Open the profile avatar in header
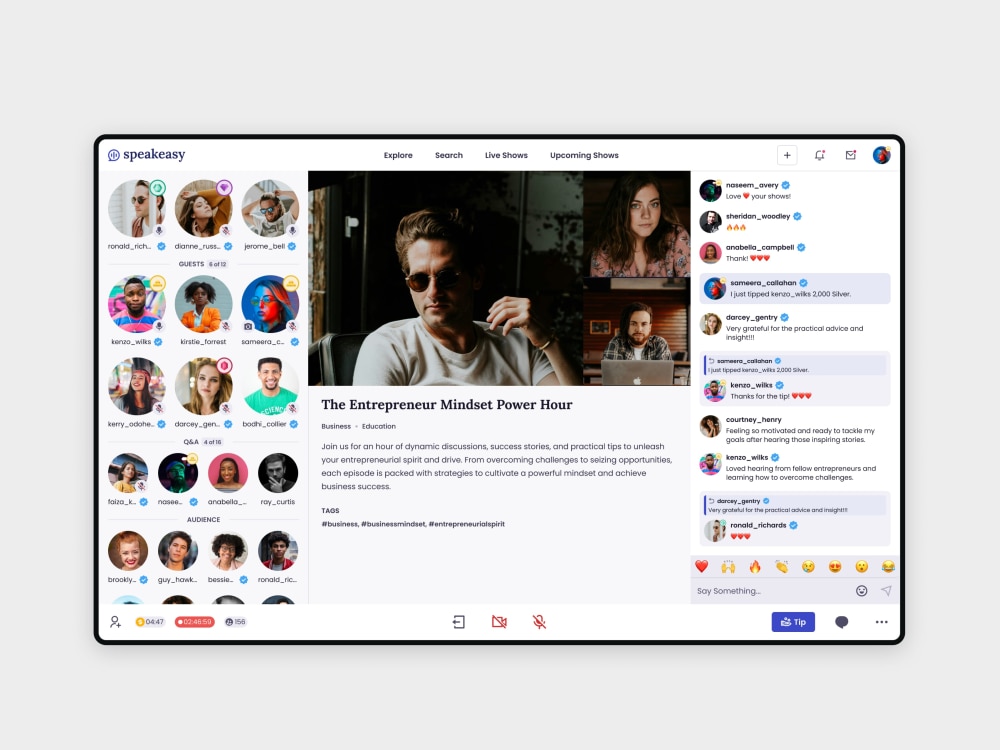1000x750 pixels. coord(881,155)
